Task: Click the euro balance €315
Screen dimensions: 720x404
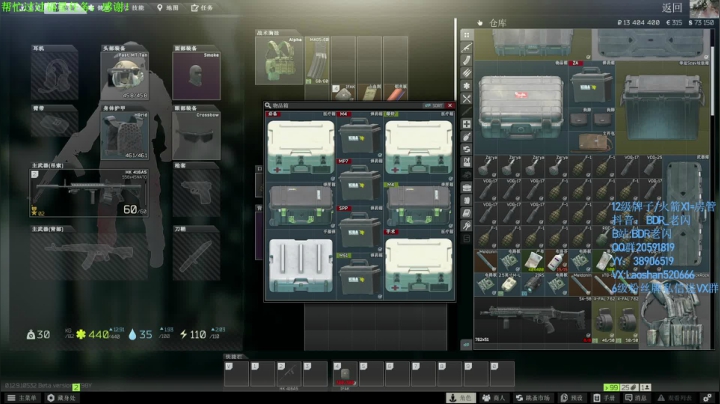Action: 674,22
